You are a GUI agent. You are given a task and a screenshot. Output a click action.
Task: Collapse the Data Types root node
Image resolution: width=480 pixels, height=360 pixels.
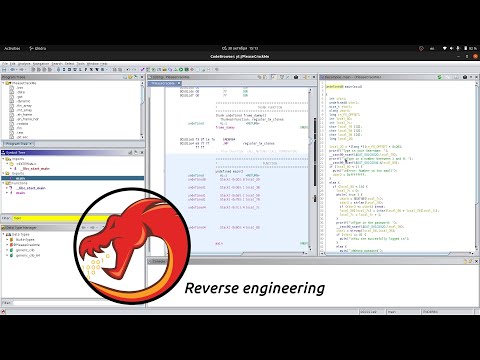click(x=3, y=234)
